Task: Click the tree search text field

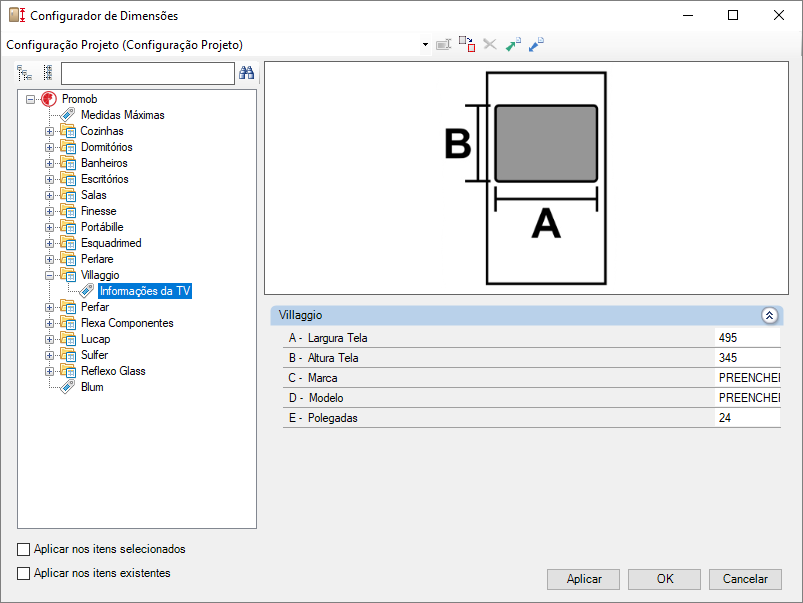Action: click(x=147, y=73)
